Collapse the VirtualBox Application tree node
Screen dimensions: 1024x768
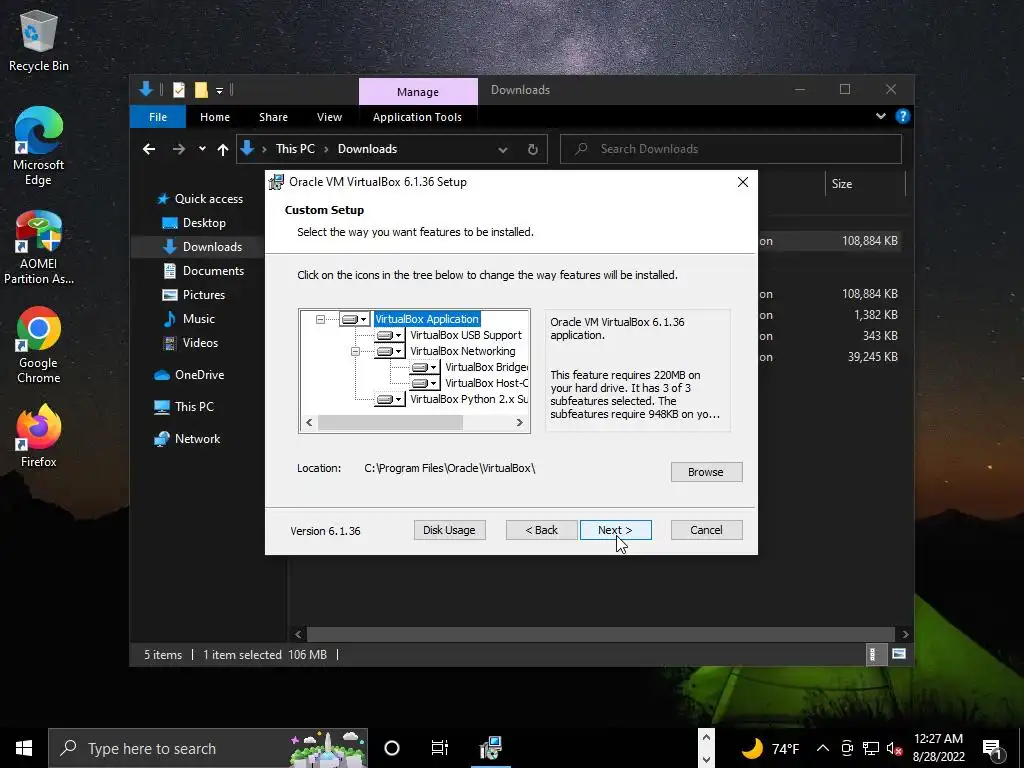click(320, 319)
